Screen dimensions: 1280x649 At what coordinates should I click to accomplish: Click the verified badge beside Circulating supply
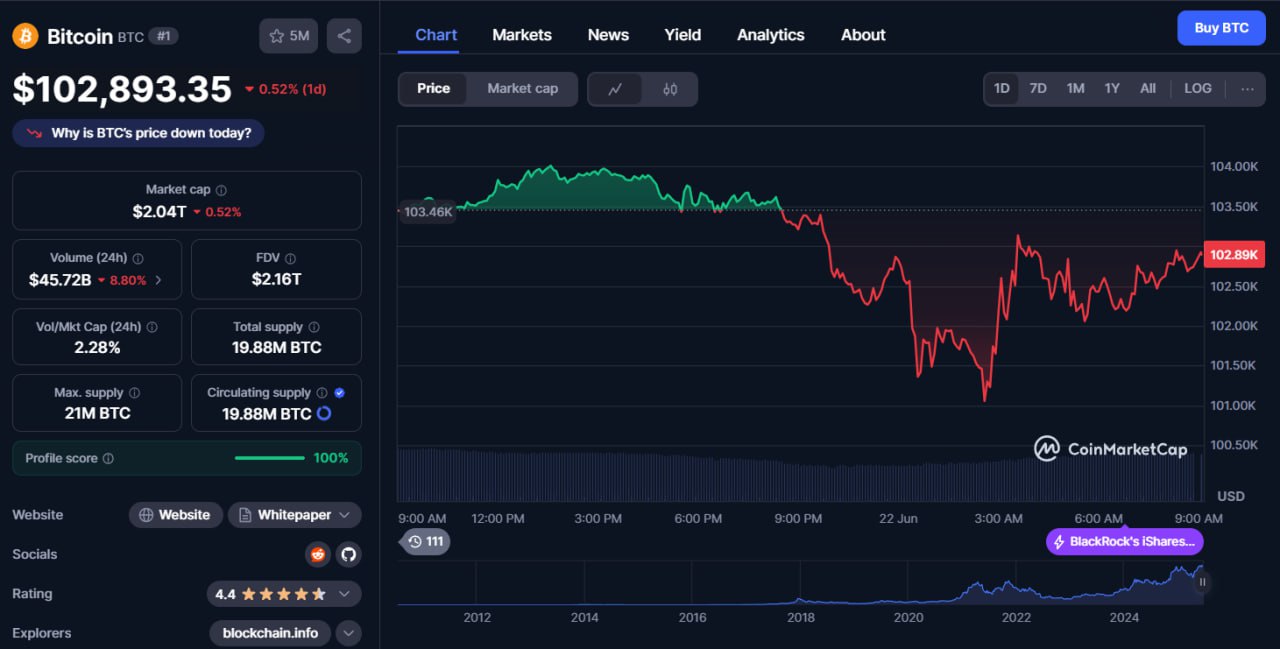339,393
